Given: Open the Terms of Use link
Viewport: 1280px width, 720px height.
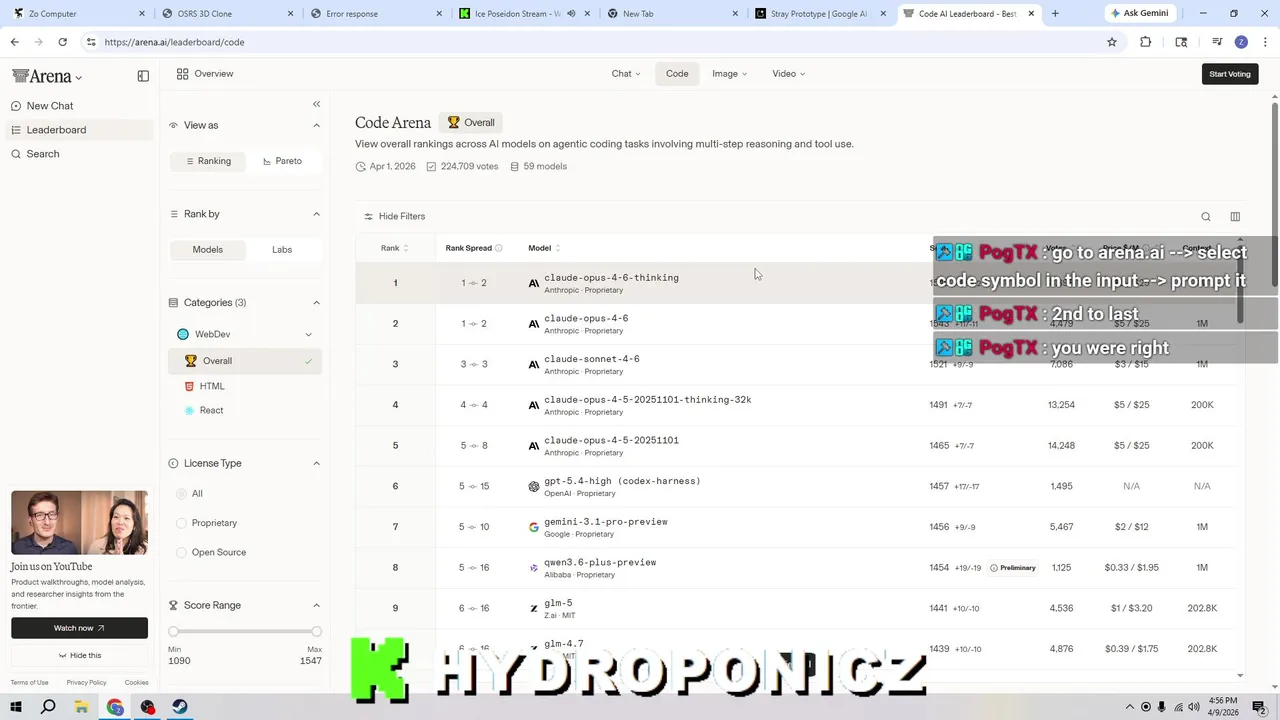Looking at the screenshot, I should tap(29, 683).
